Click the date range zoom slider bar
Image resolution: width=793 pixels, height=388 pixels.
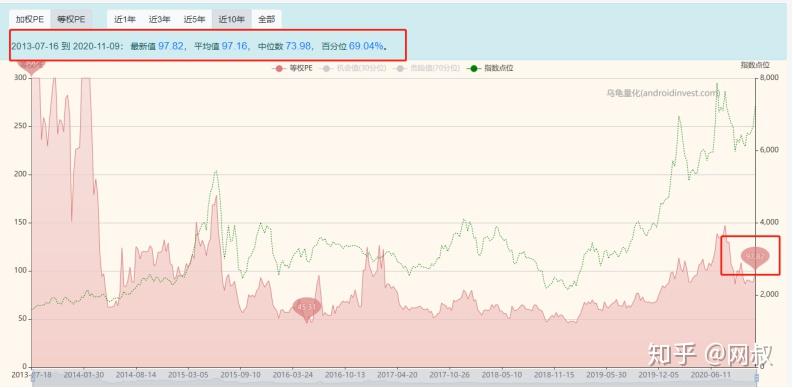tap(394, 378)
